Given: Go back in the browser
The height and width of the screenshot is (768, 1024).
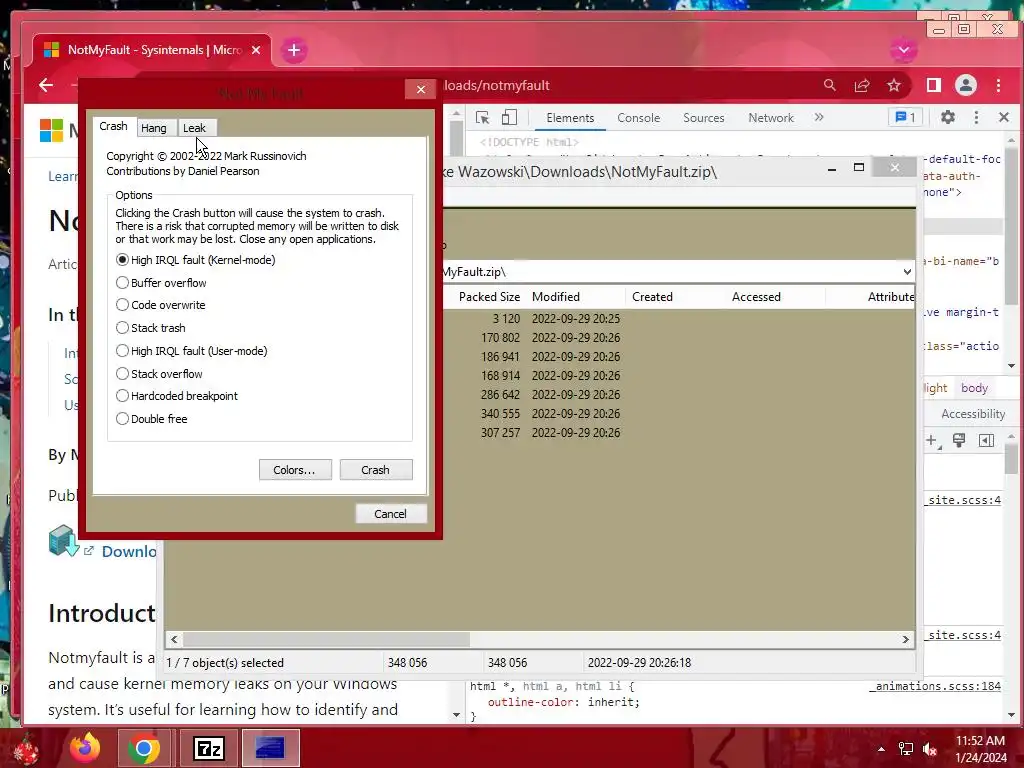Looking at the screenshot, I should pos(46,86).
